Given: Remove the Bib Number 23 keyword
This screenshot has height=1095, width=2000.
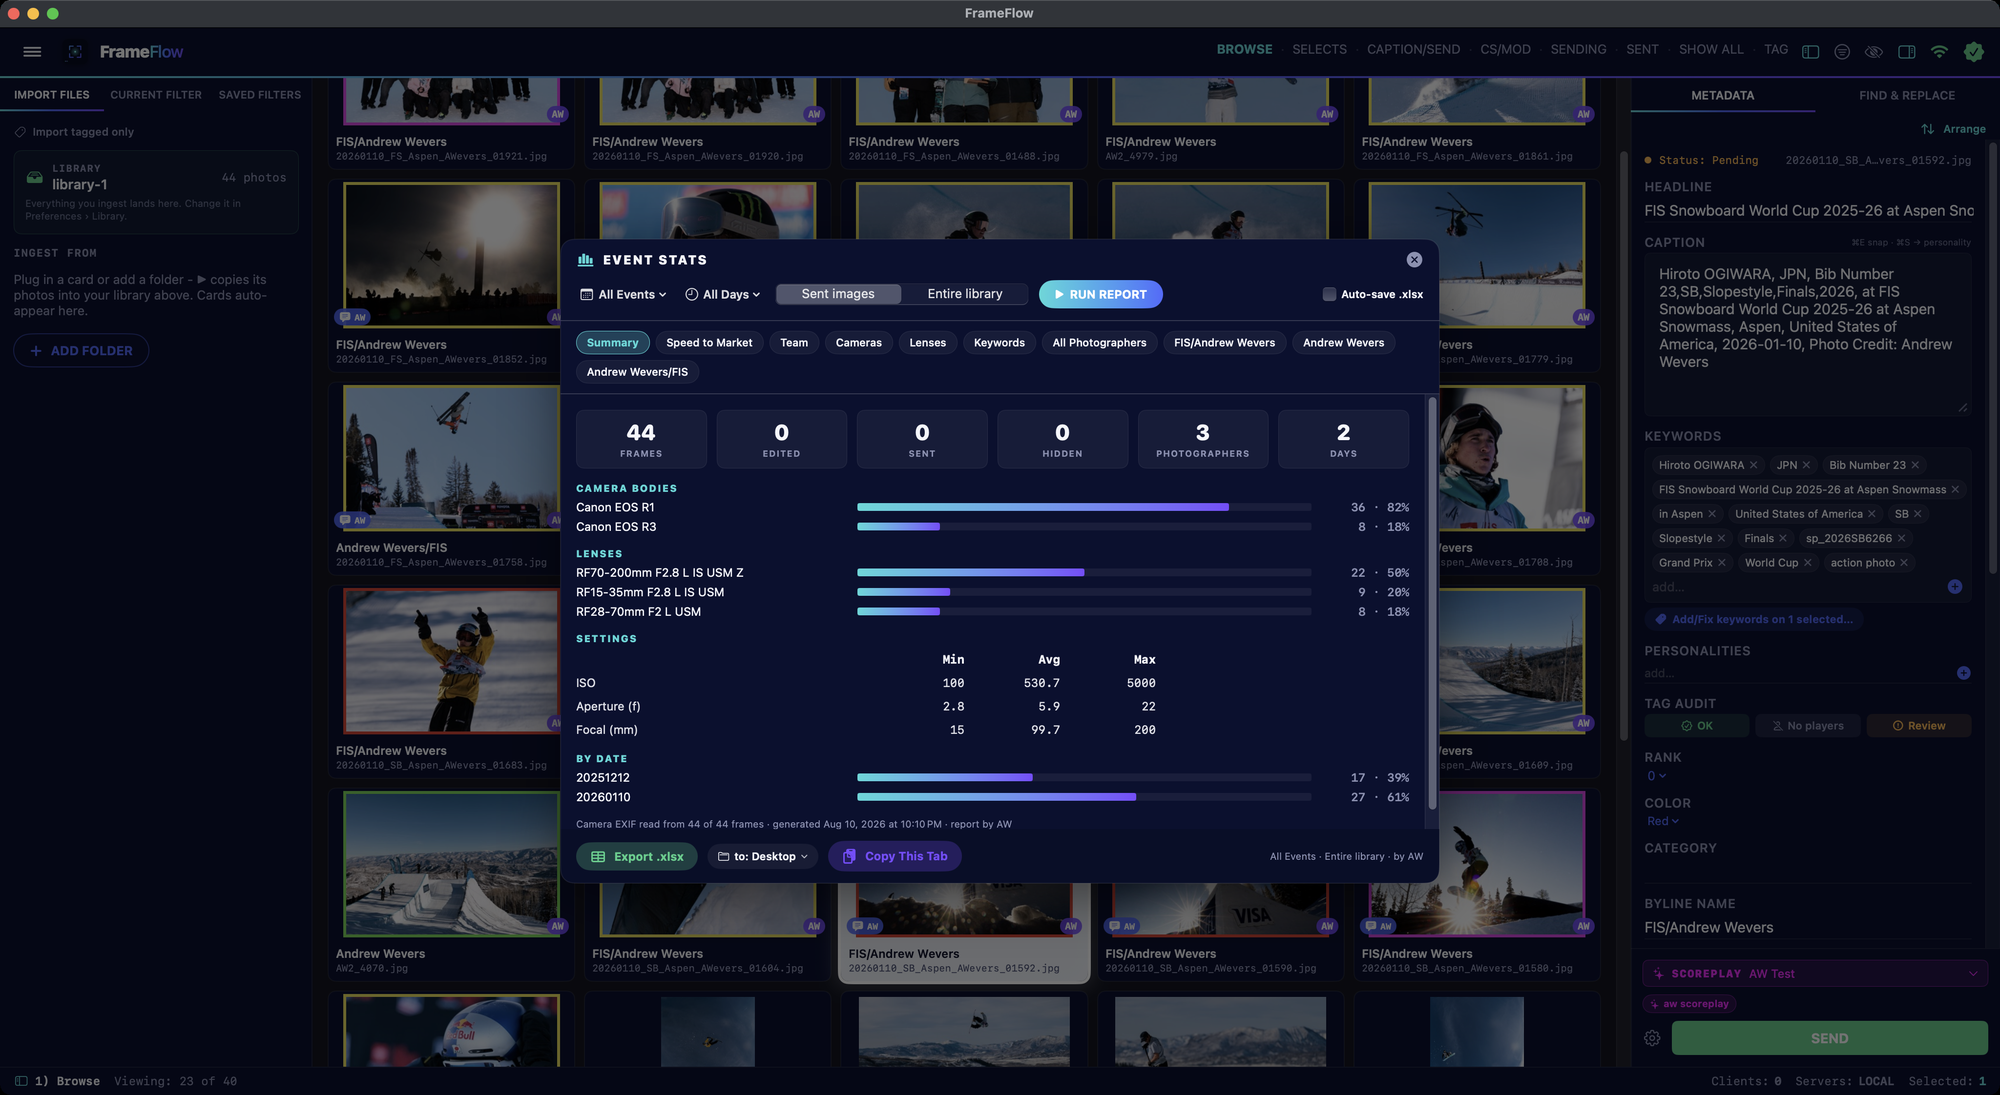Looking at the screenshot, I should point(1915,465).
